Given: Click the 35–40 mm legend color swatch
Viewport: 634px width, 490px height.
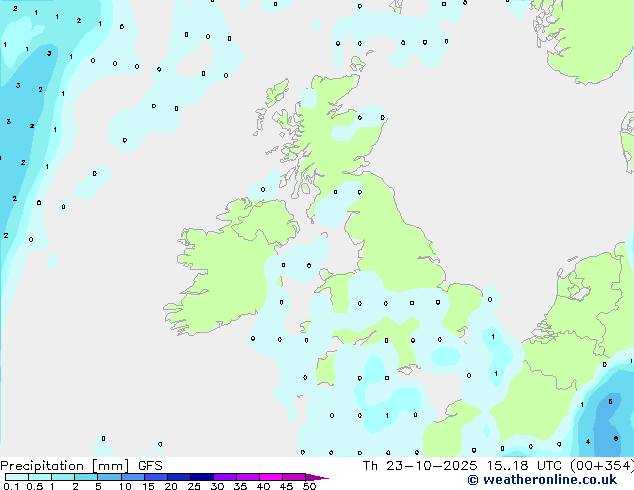Looking at the screenshot, I should click(248, 477).
